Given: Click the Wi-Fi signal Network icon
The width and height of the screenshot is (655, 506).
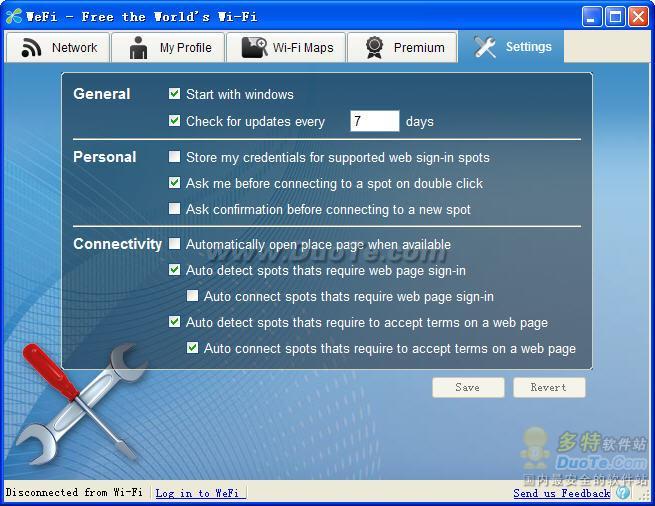Looking at the screenshot, I should 31,47.
